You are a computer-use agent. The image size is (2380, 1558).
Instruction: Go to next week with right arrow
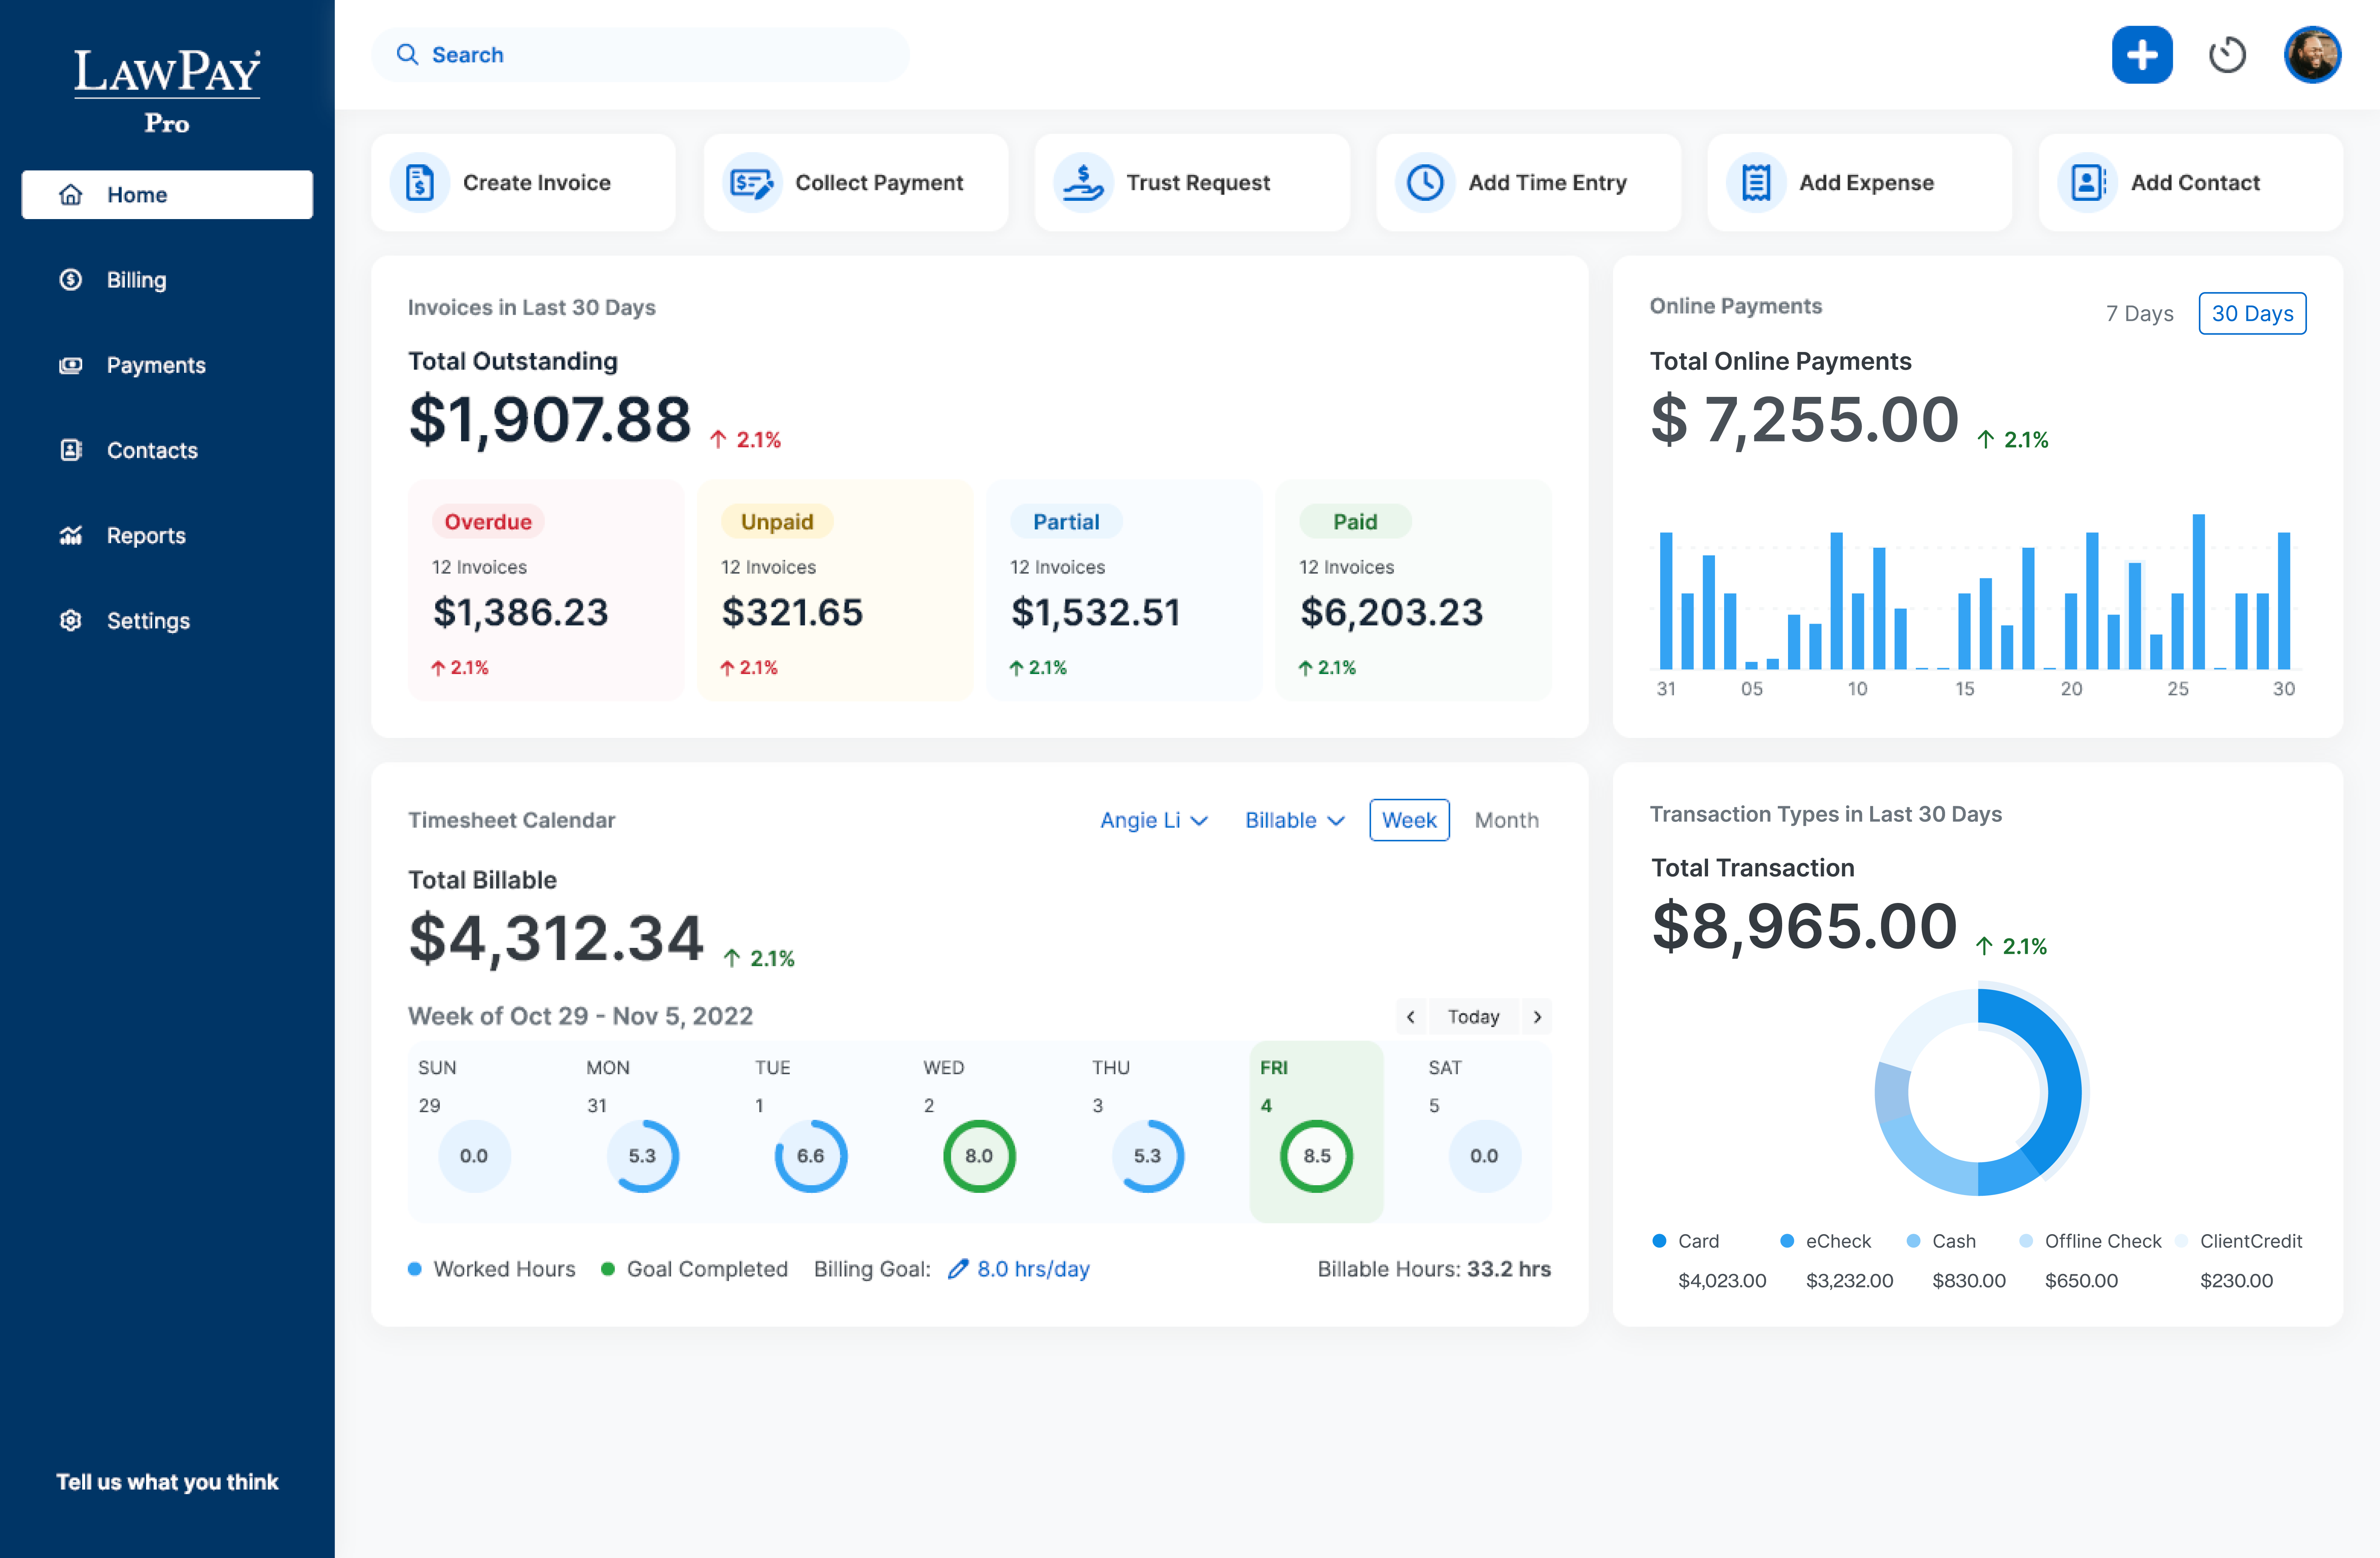[1537, 1016]
